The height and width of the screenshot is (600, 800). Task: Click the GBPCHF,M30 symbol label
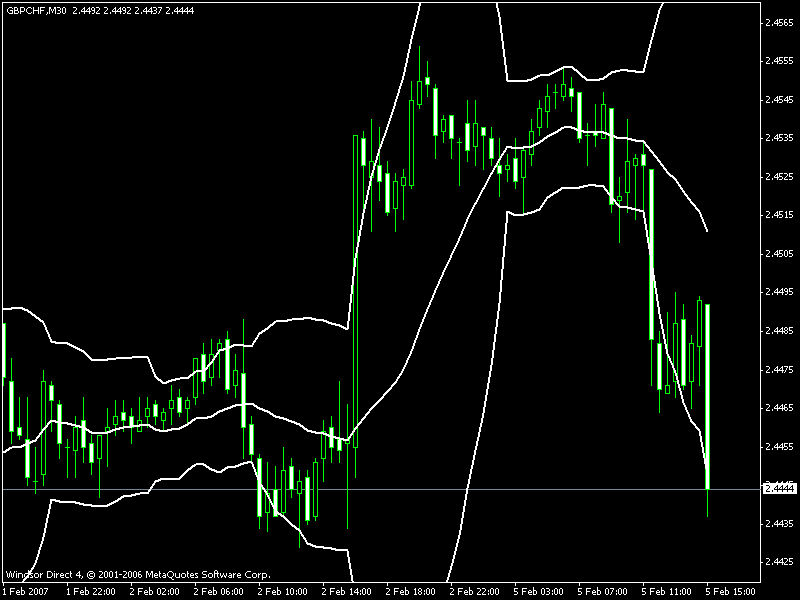tap(36, 10)
